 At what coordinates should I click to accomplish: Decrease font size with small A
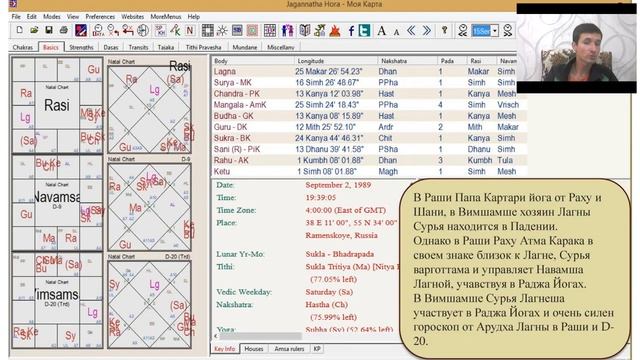pos(396,31)
